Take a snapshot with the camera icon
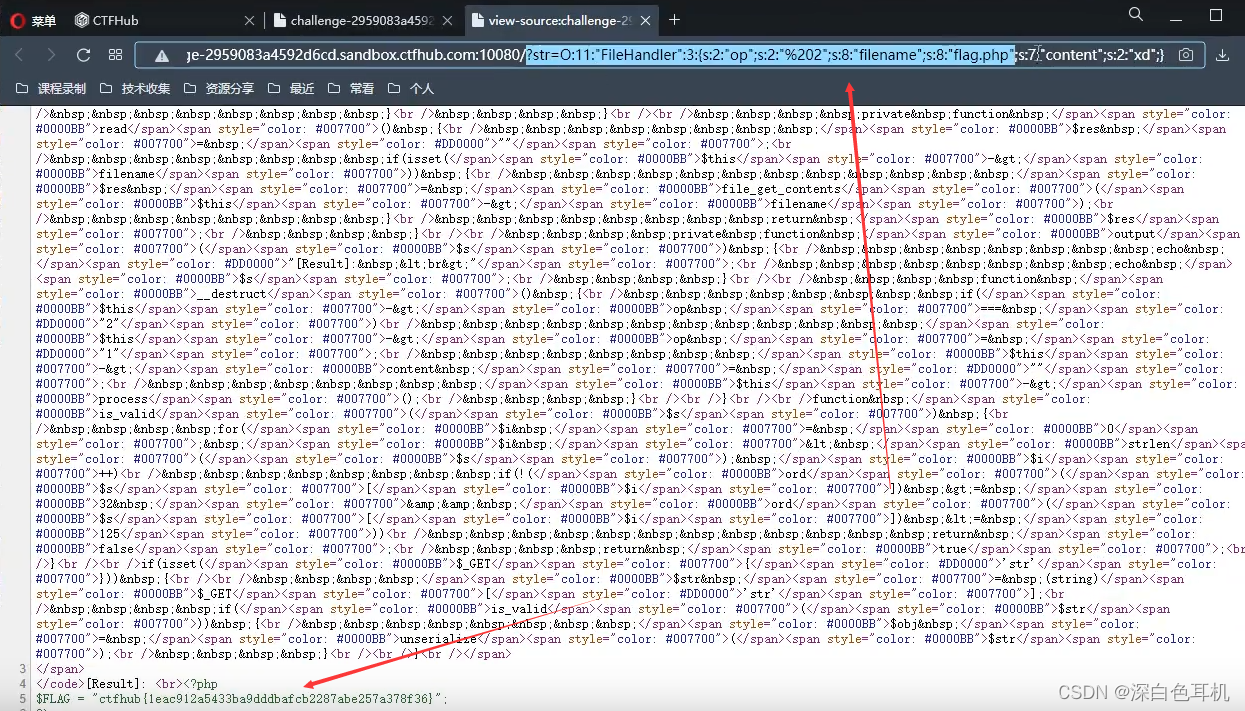1245x711 pixels. click(x=1185, y=55)
